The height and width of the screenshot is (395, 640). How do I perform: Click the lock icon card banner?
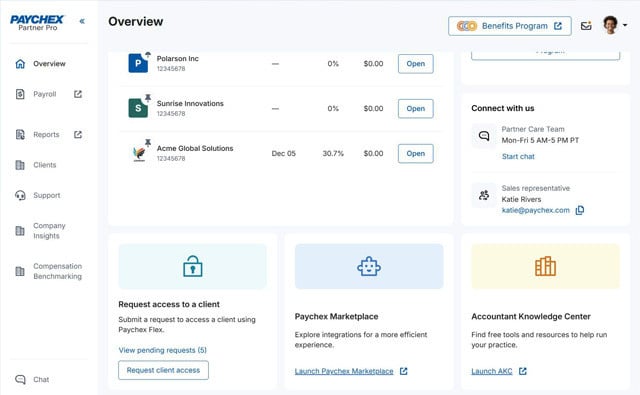tap(192, 266)
